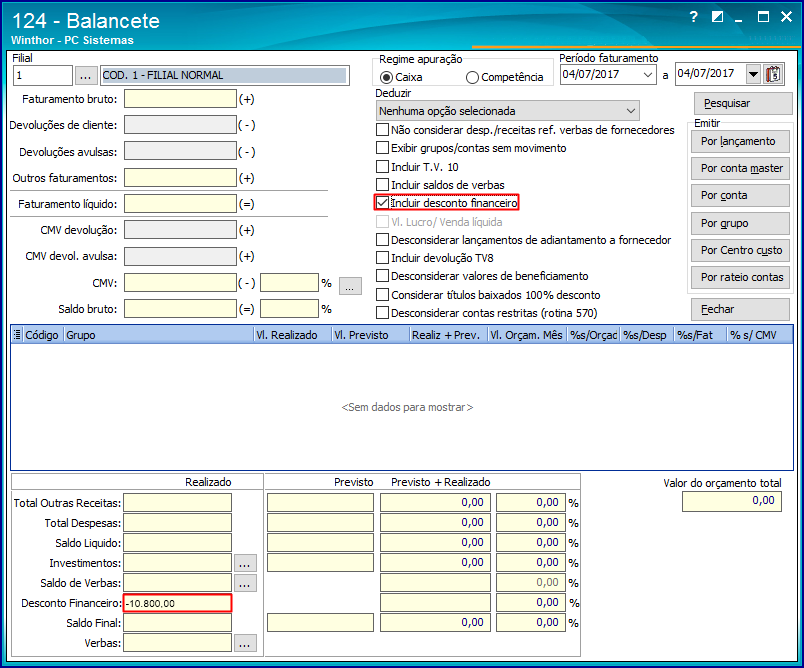Enable Incluir devolução TV8
The image size is (804, 668).
pyautogui.click(x=383, y=258)
